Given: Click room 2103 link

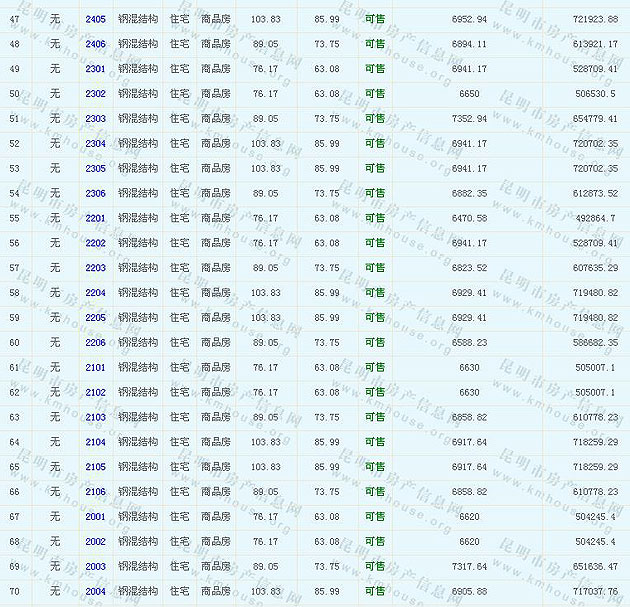Looking at the screenshot, I should 95,417.
